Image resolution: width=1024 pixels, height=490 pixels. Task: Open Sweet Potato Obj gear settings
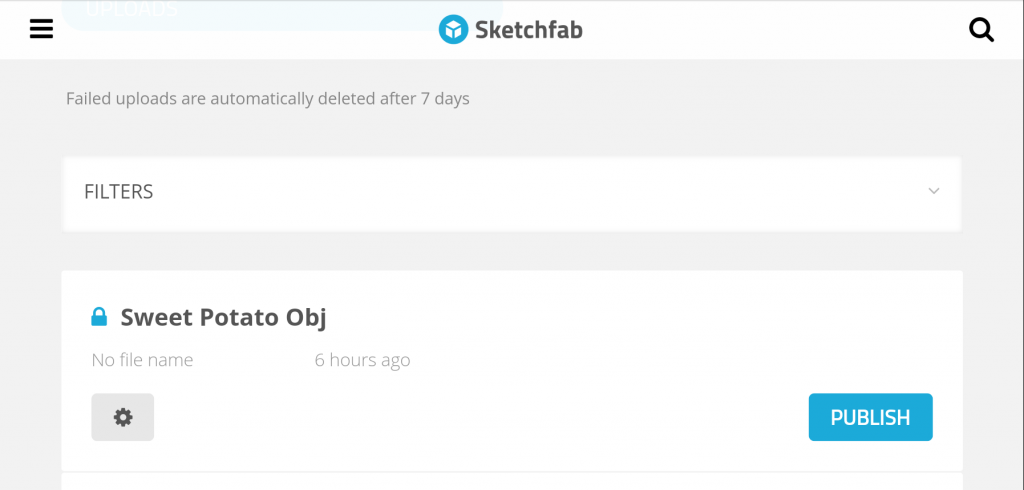[123, 417]
